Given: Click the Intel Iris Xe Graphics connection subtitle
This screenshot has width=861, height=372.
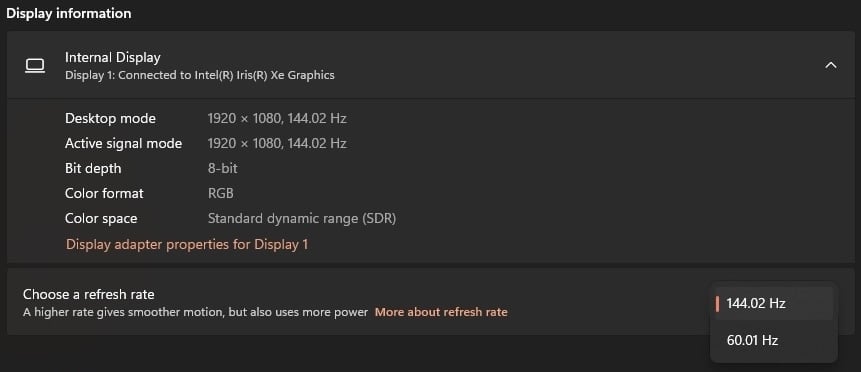Looking at the screenshot, I should (200, 75).
